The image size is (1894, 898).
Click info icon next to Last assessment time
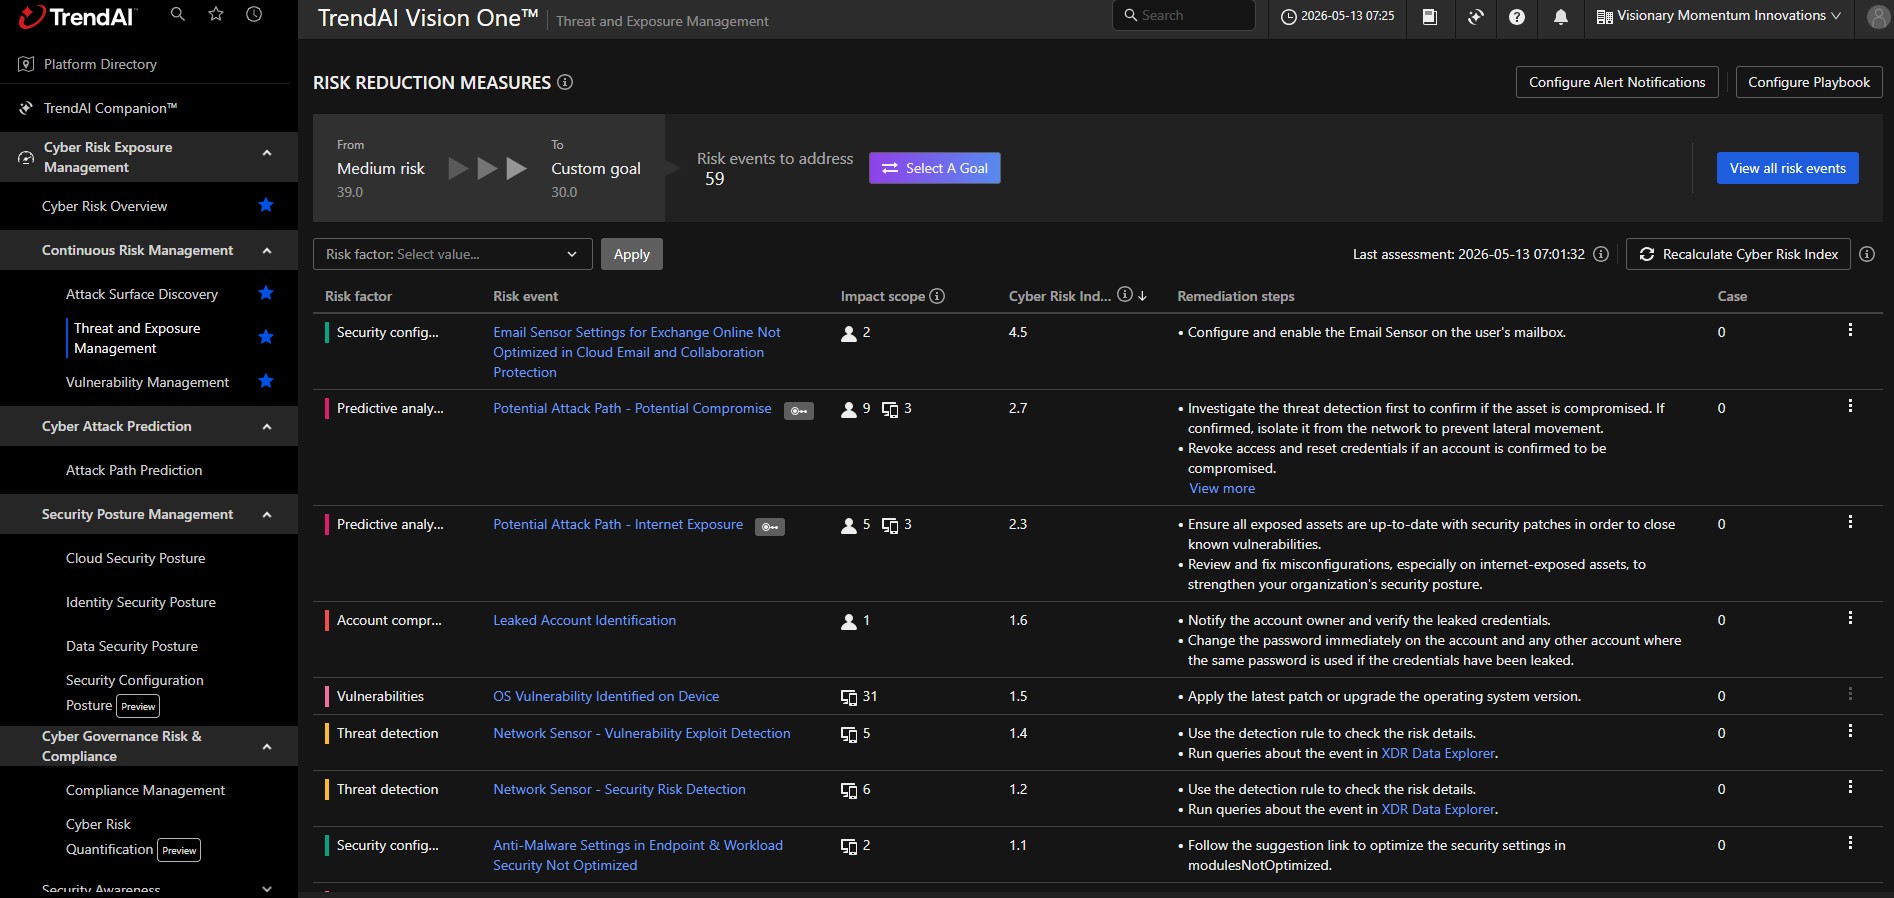point(1601,254)
